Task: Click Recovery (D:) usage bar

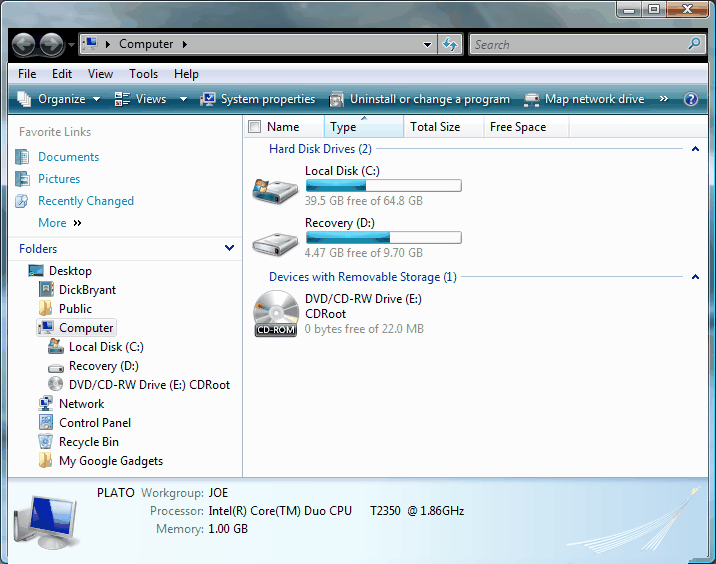Action: pyautogui.click(x=384, y=237)
